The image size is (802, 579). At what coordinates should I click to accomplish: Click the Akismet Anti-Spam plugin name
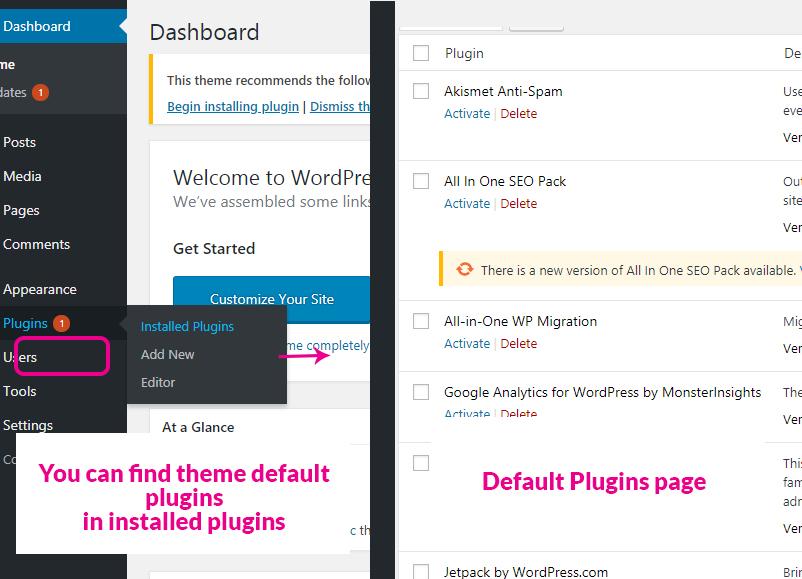503,91
